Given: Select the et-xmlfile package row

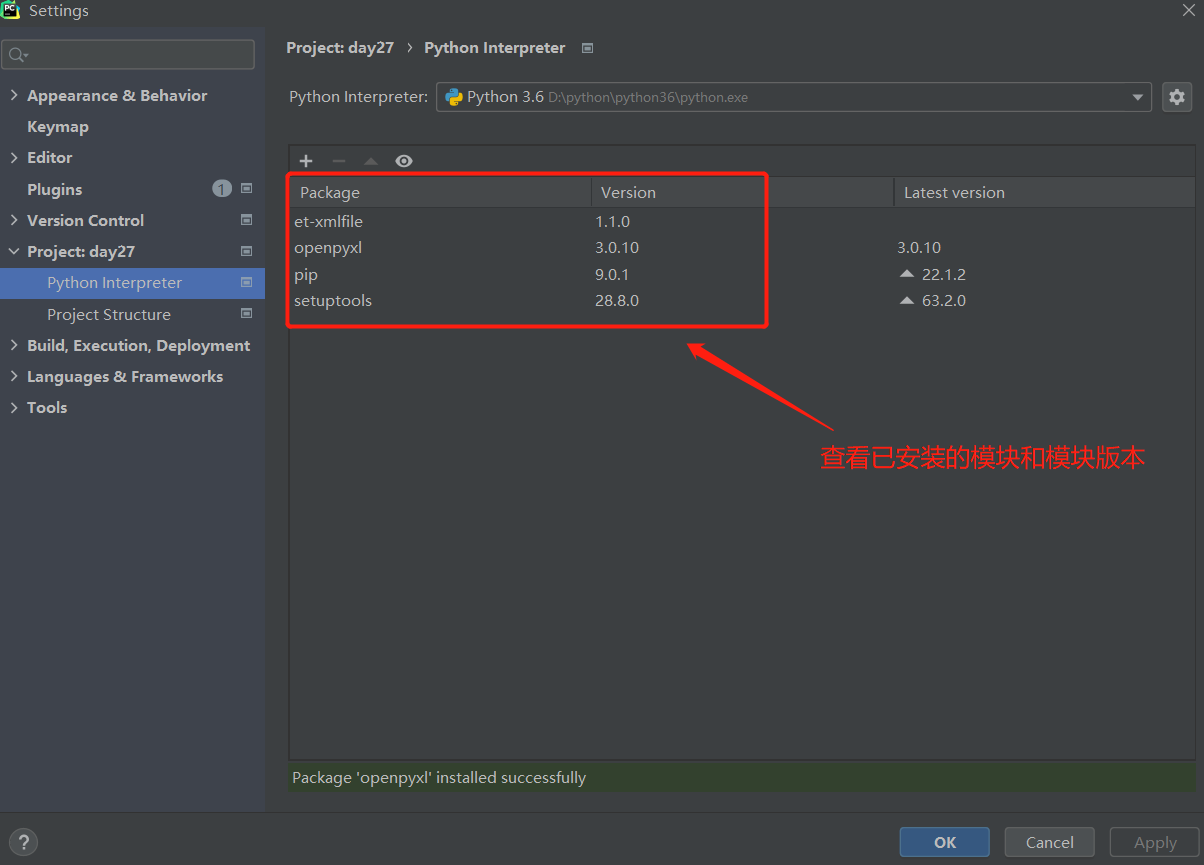Looking at the screenshot, I should click(742, 222).
